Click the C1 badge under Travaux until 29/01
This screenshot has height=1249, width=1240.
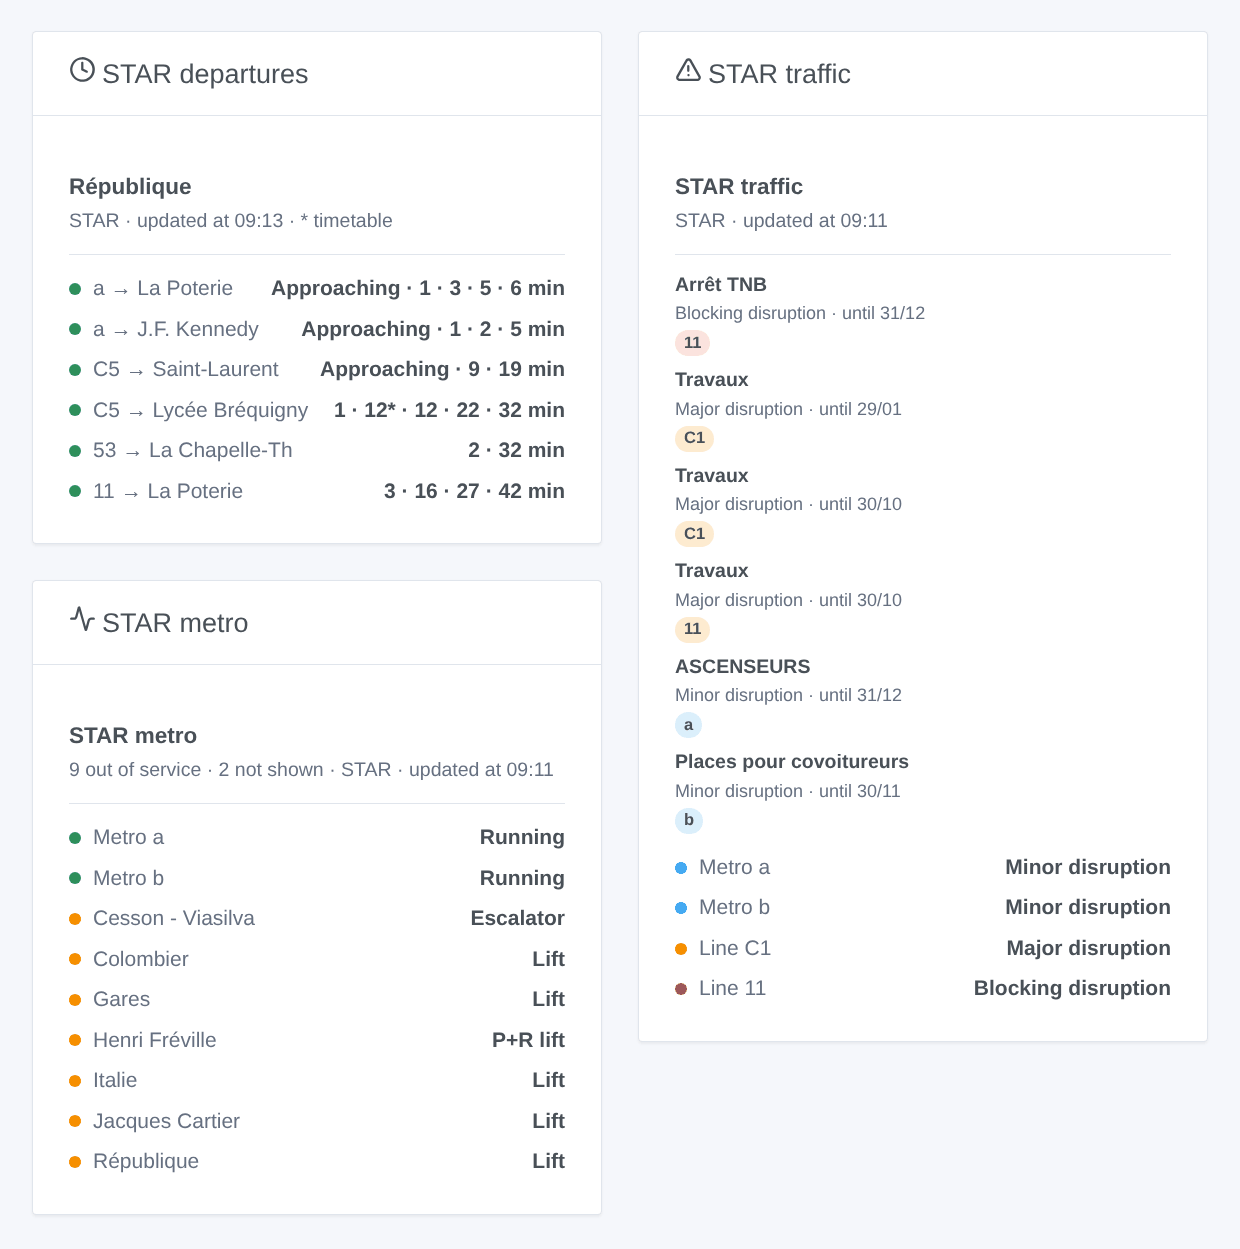pyautogui.click(x=694, y=438)
